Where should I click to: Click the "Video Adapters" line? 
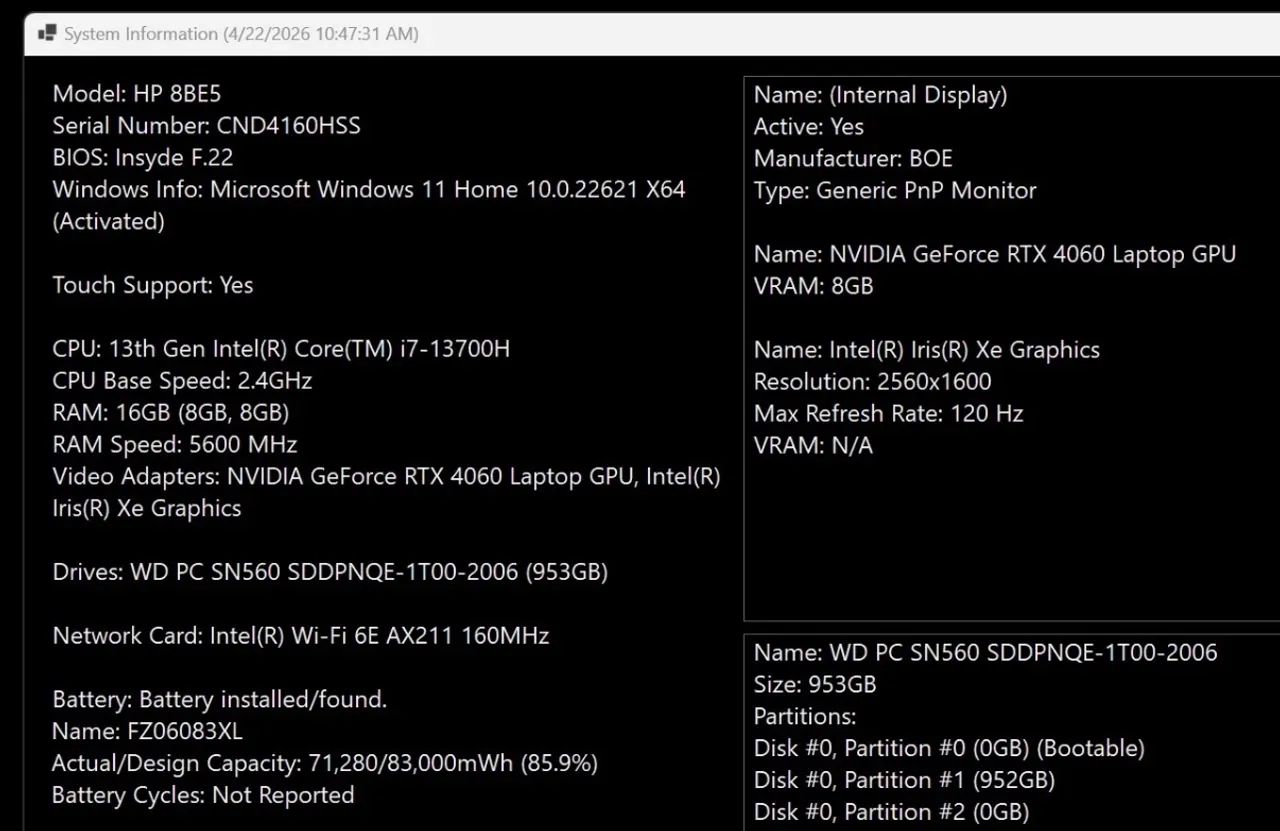click(387, 477)
